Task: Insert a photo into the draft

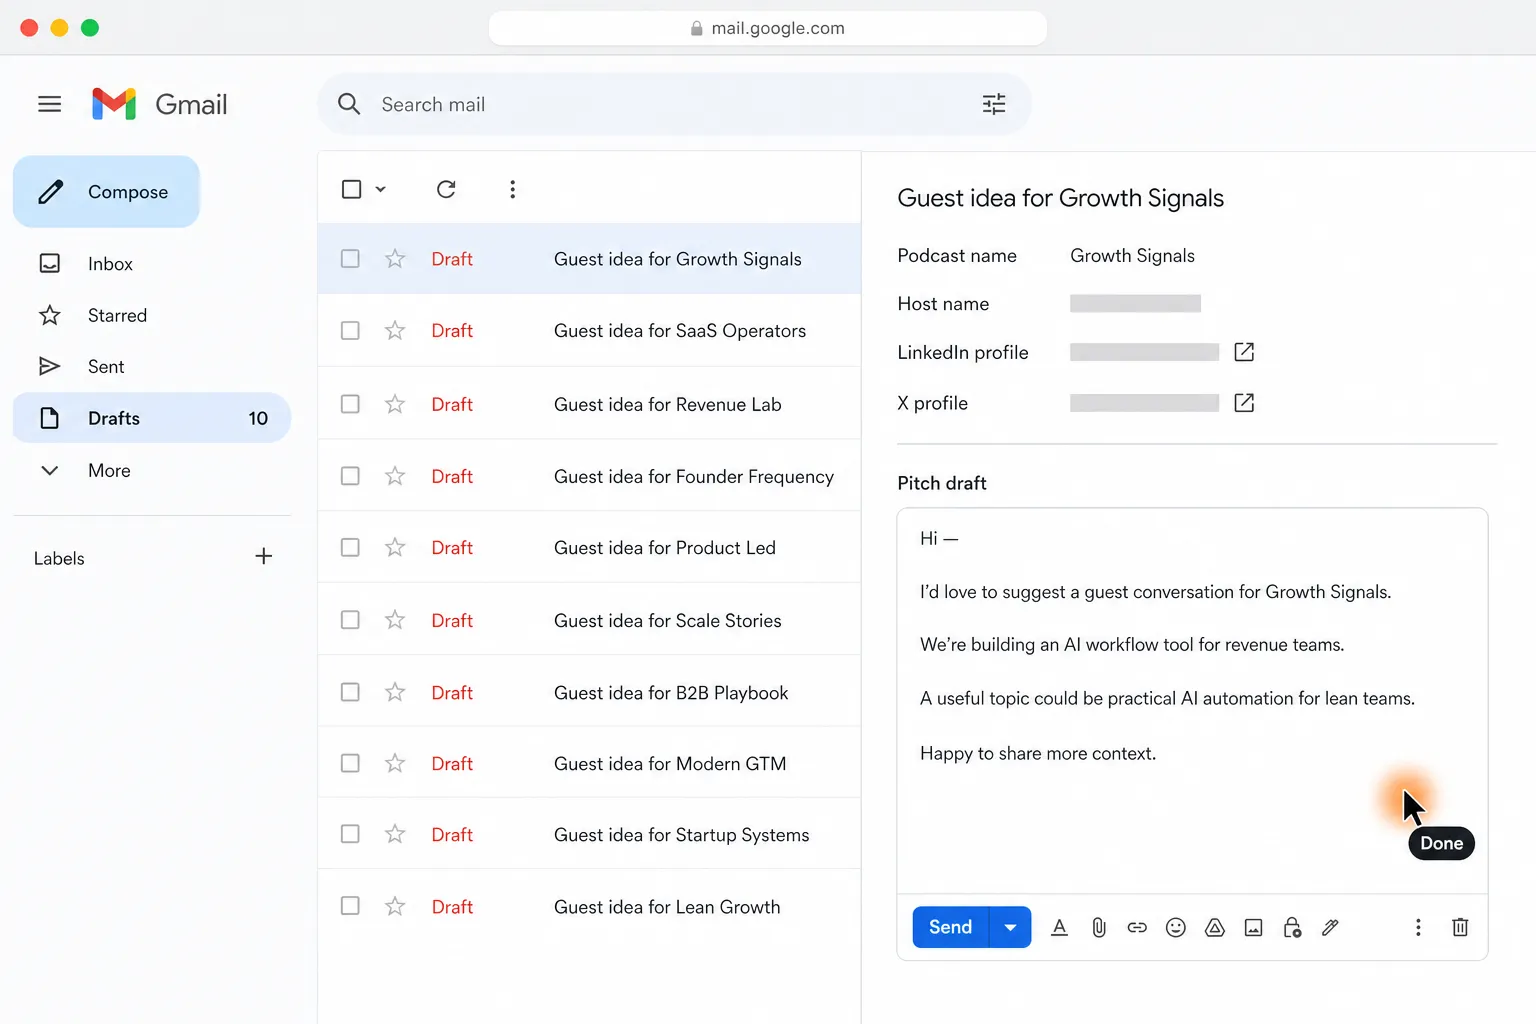Action: click(1253, 928)
